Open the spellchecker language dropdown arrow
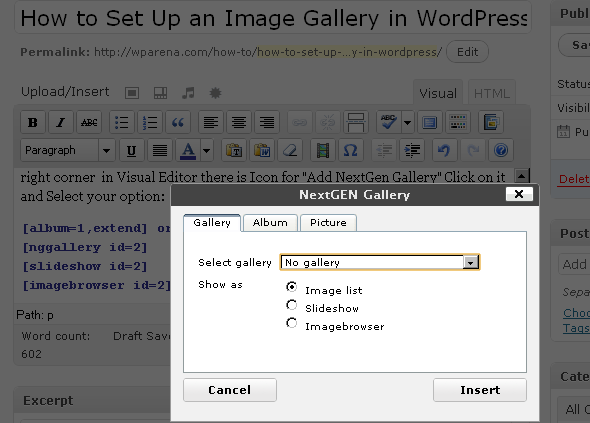Screen dimensions: 590x423 408,122
